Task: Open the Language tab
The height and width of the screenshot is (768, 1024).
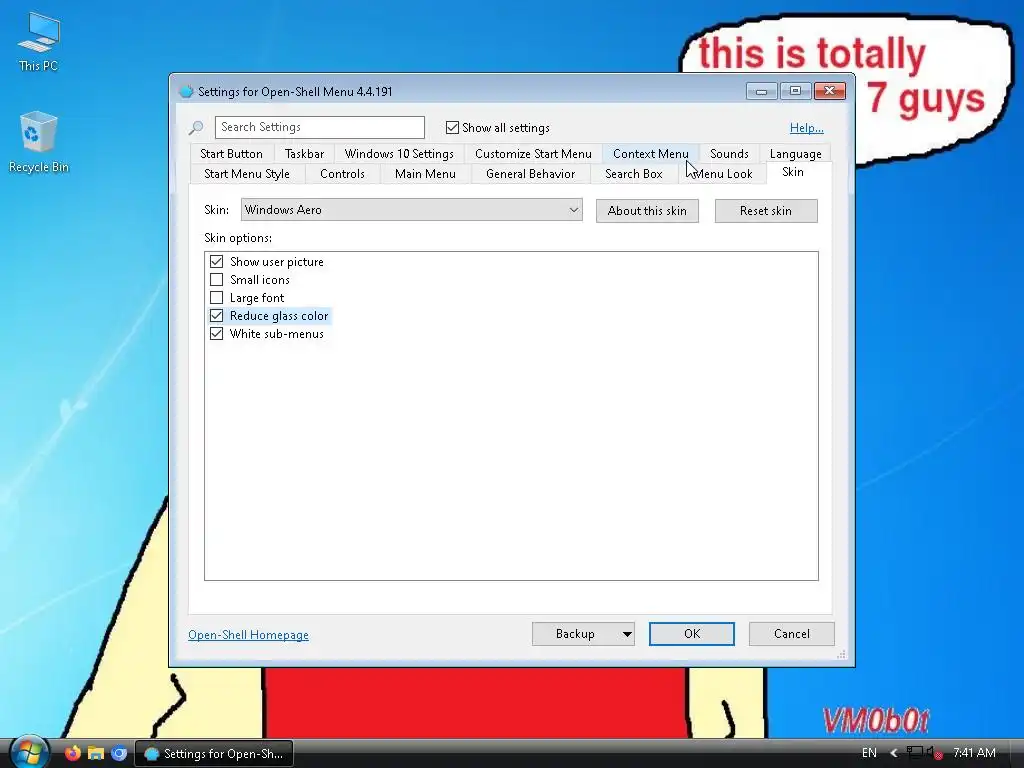Action: tap(795, 154)
